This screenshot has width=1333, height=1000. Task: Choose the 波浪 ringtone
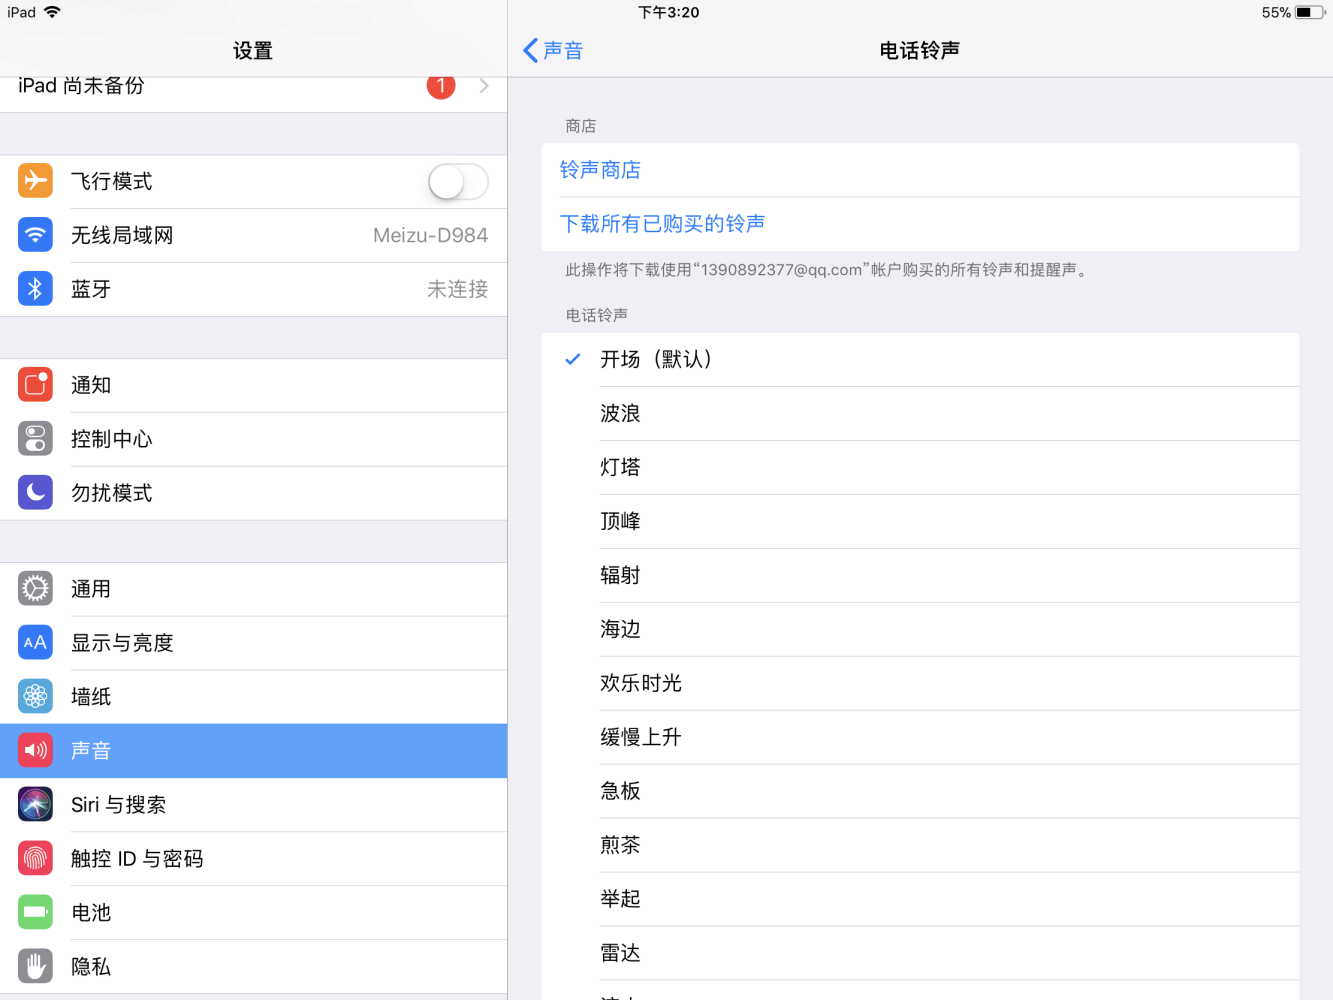[x=620, y=414]
